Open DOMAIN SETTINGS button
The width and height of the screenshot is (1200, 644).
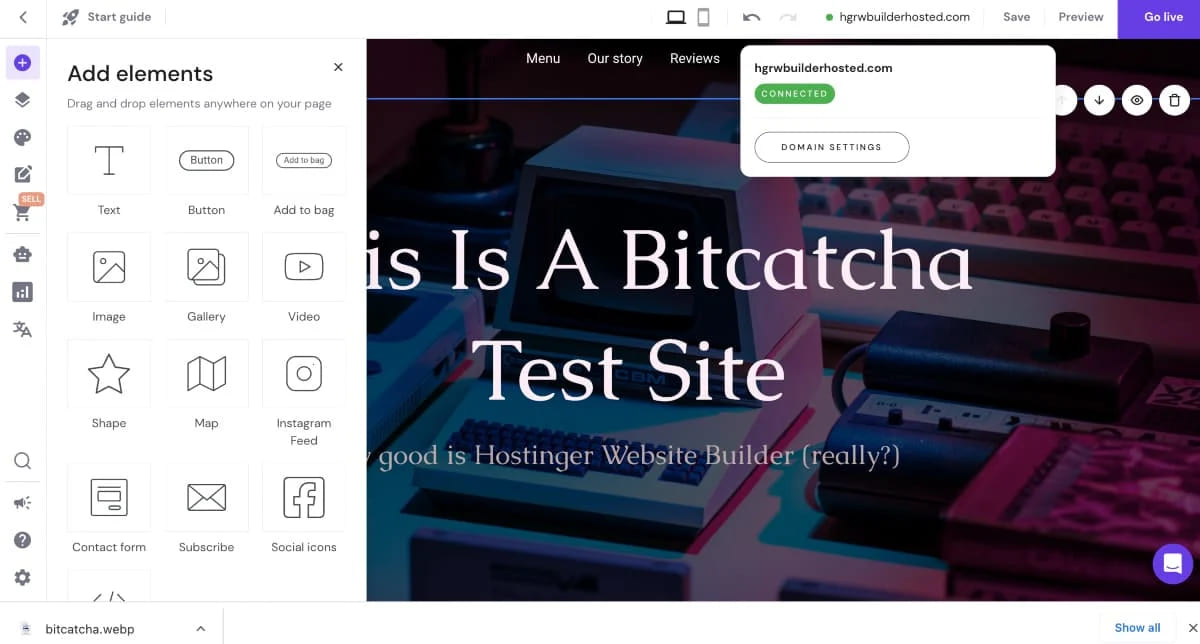[x=832, y=147]
